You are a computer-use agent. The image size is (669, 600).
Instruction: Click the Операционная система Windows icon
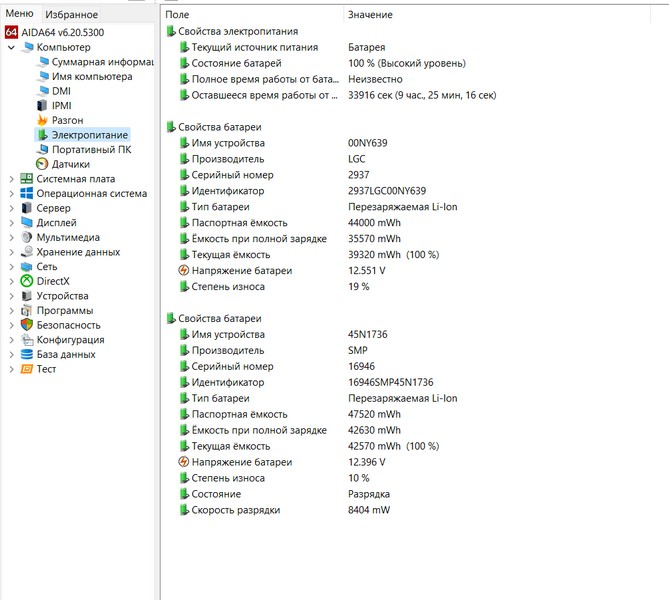(27, 194)
